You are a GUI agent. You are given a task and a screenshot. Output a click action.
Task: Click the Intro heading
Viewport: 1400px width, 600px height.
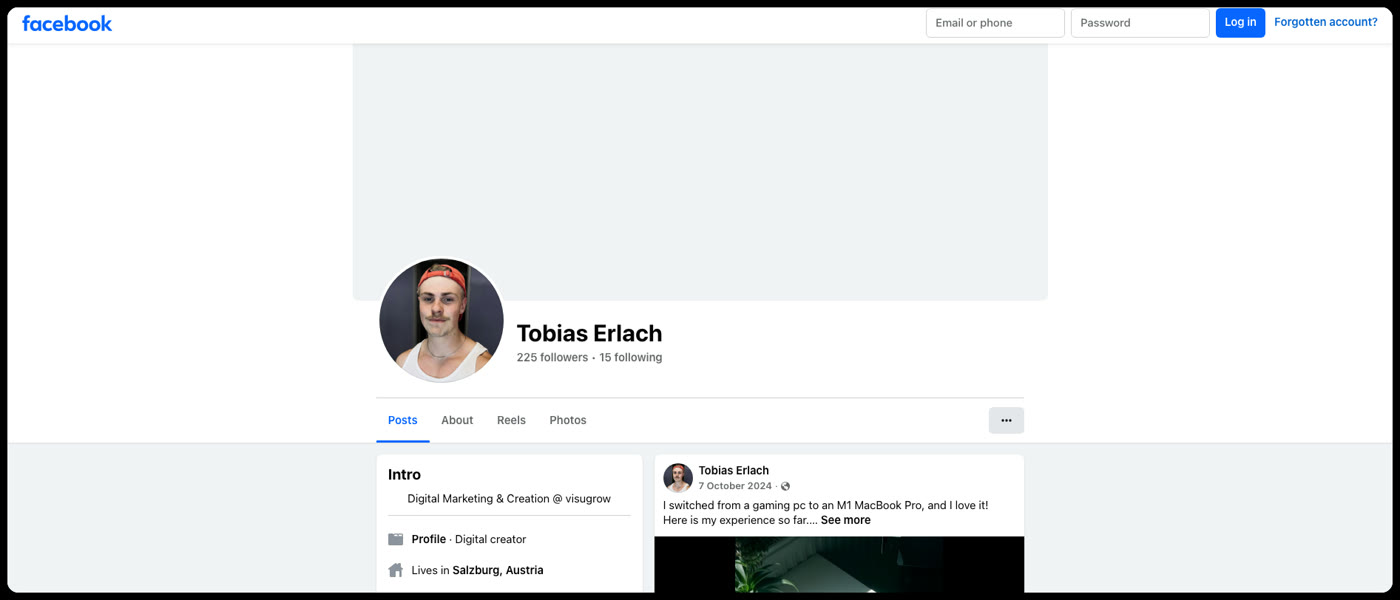(404, 475)
